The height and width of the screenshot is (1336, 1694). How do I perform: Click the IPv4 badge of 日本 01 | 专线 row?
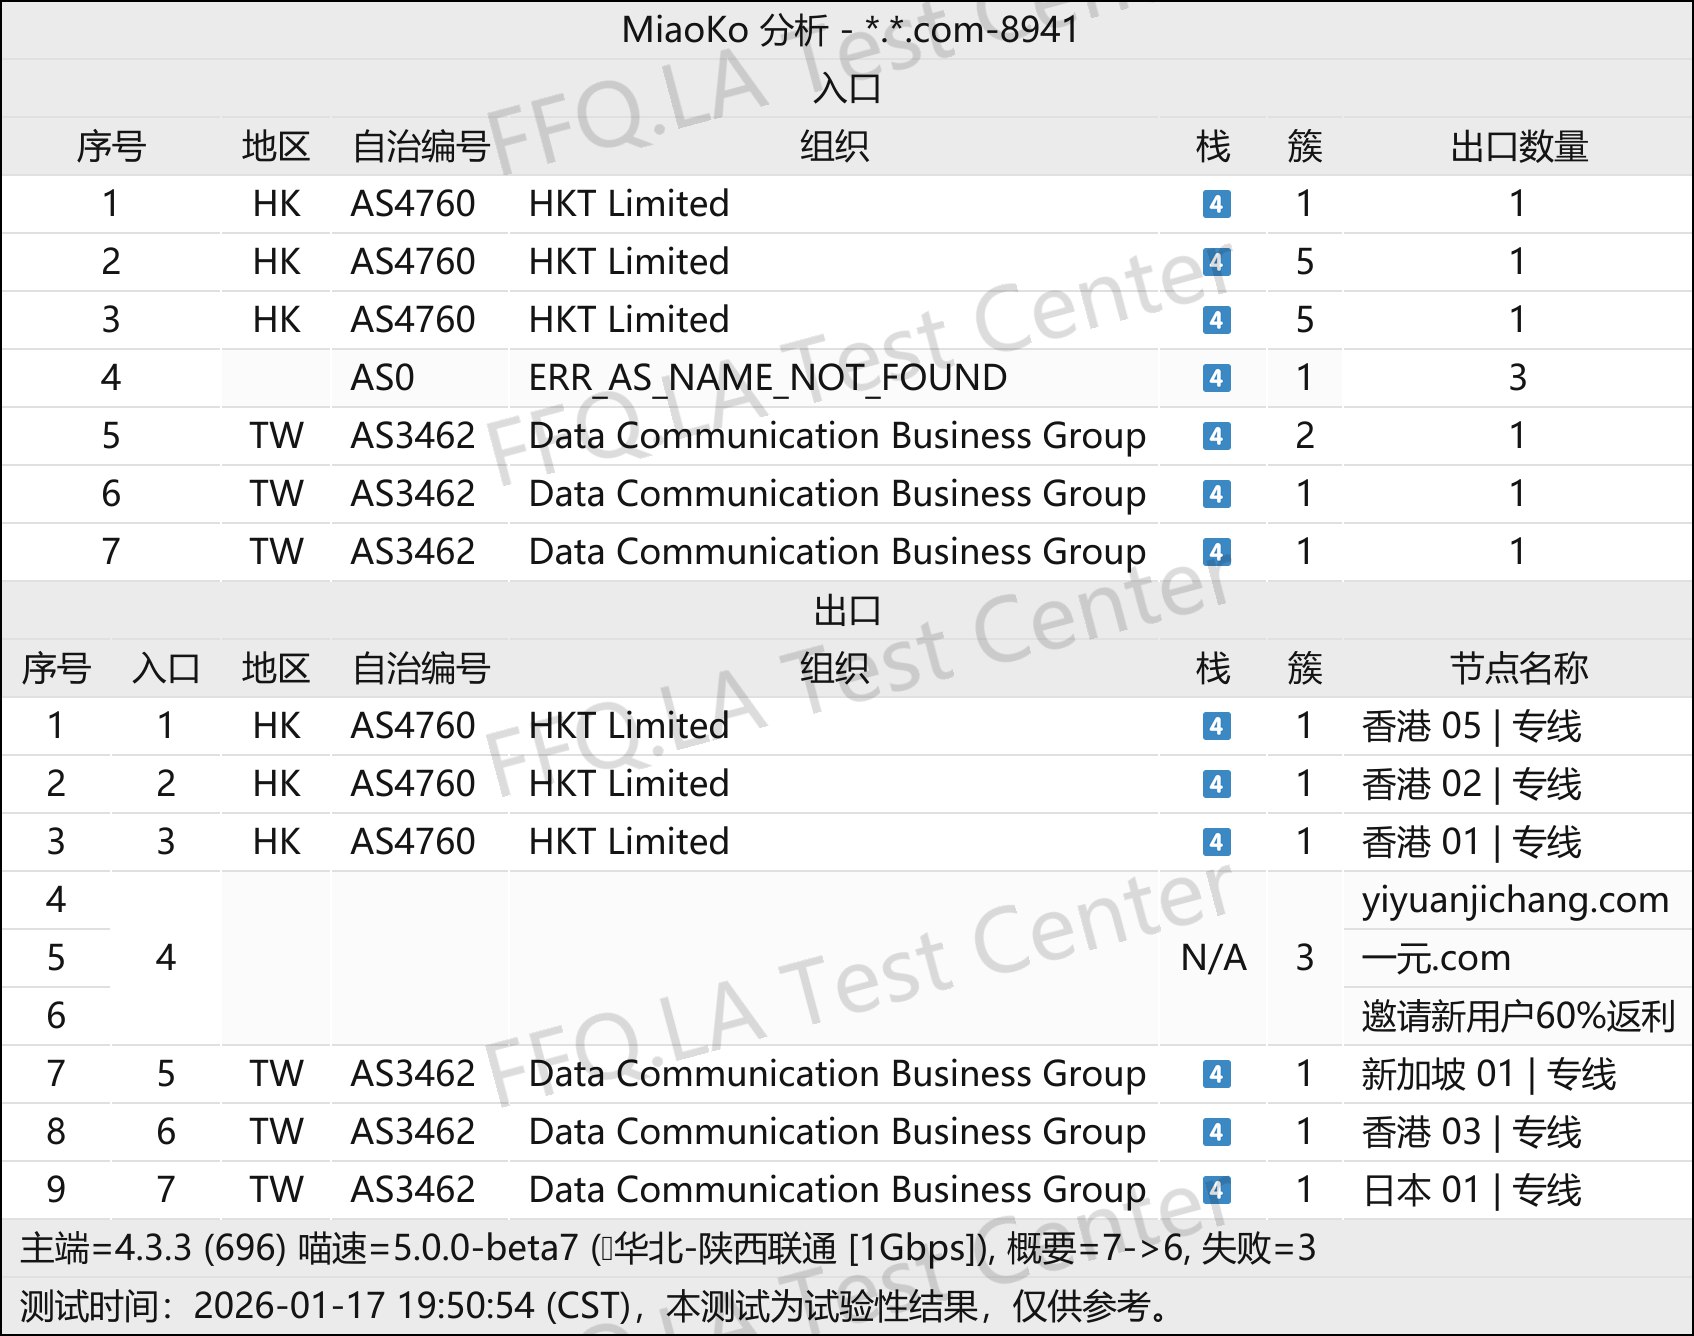(x=1216, y=1190)
